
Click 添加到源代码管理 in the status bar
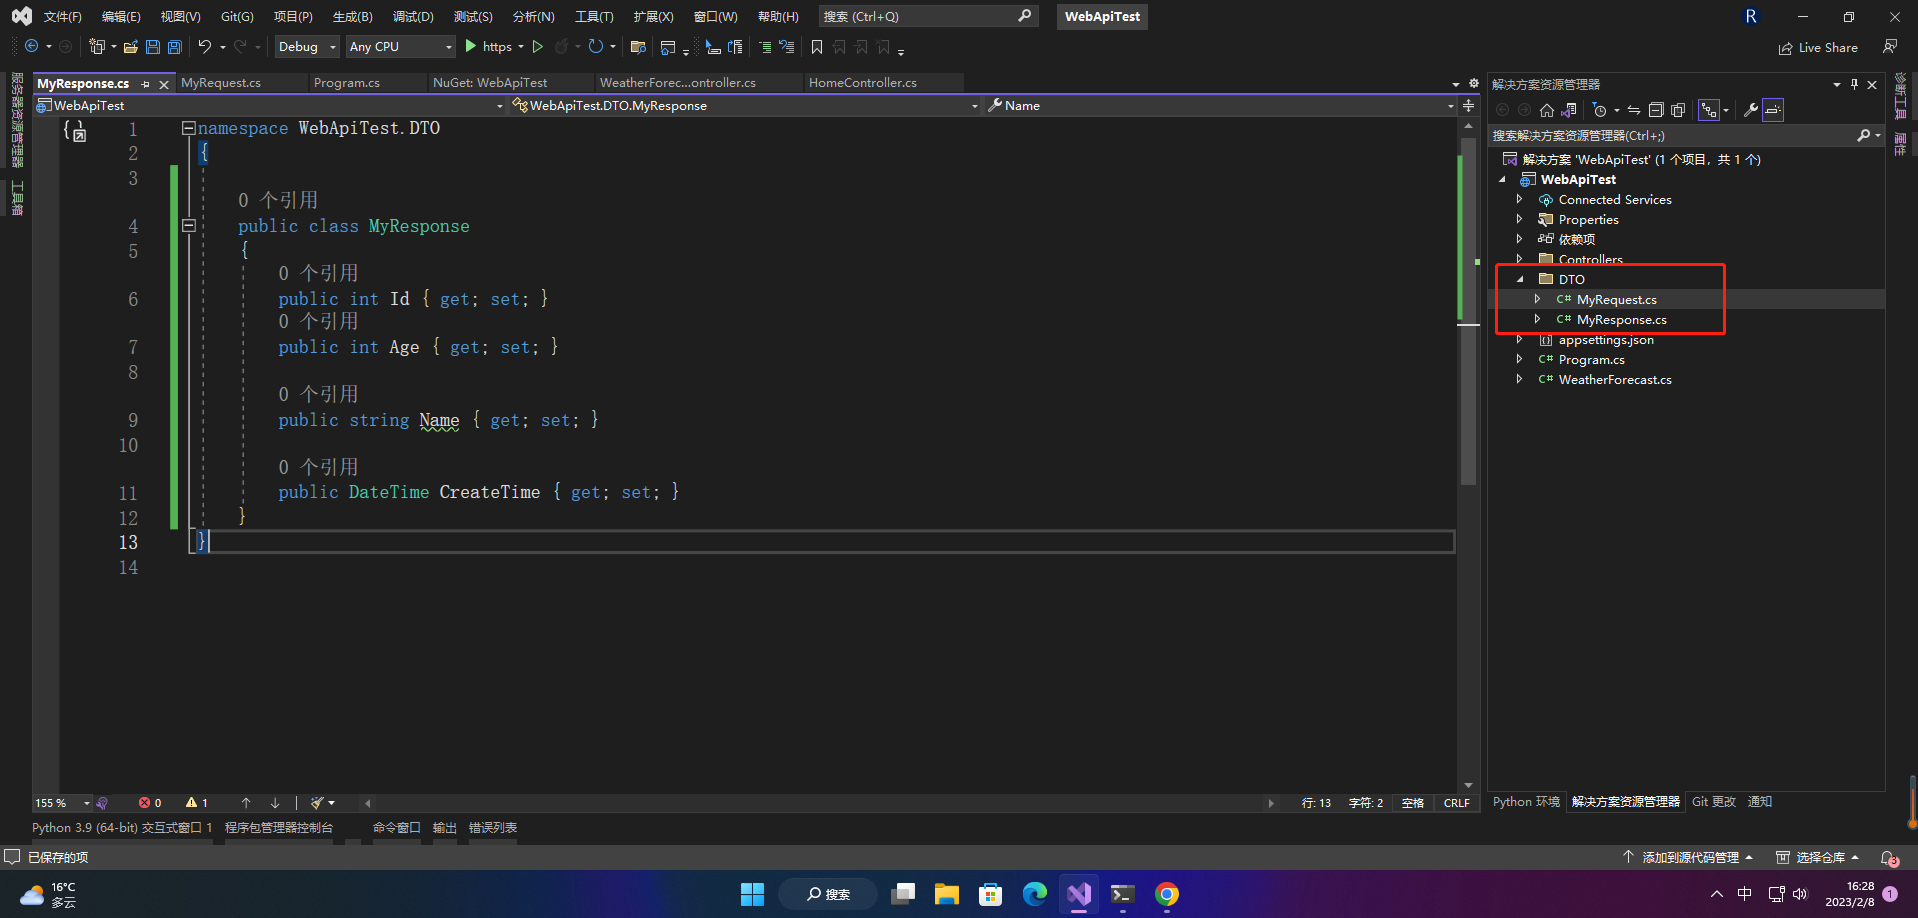point(1688,858)
